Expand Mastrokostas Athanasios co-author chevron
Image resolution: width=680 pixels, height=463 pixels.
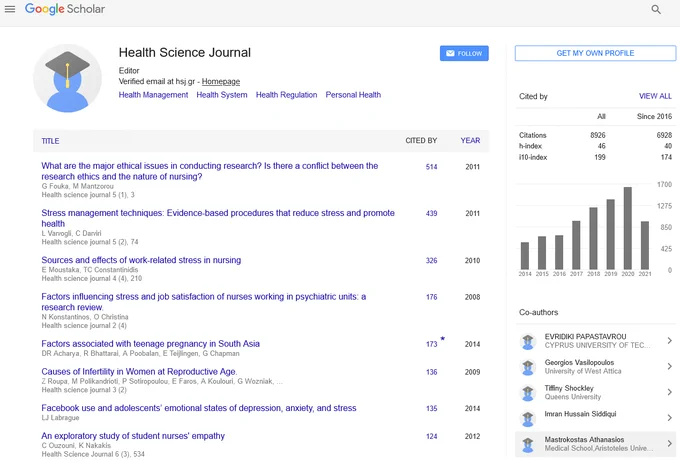[670, 443]
